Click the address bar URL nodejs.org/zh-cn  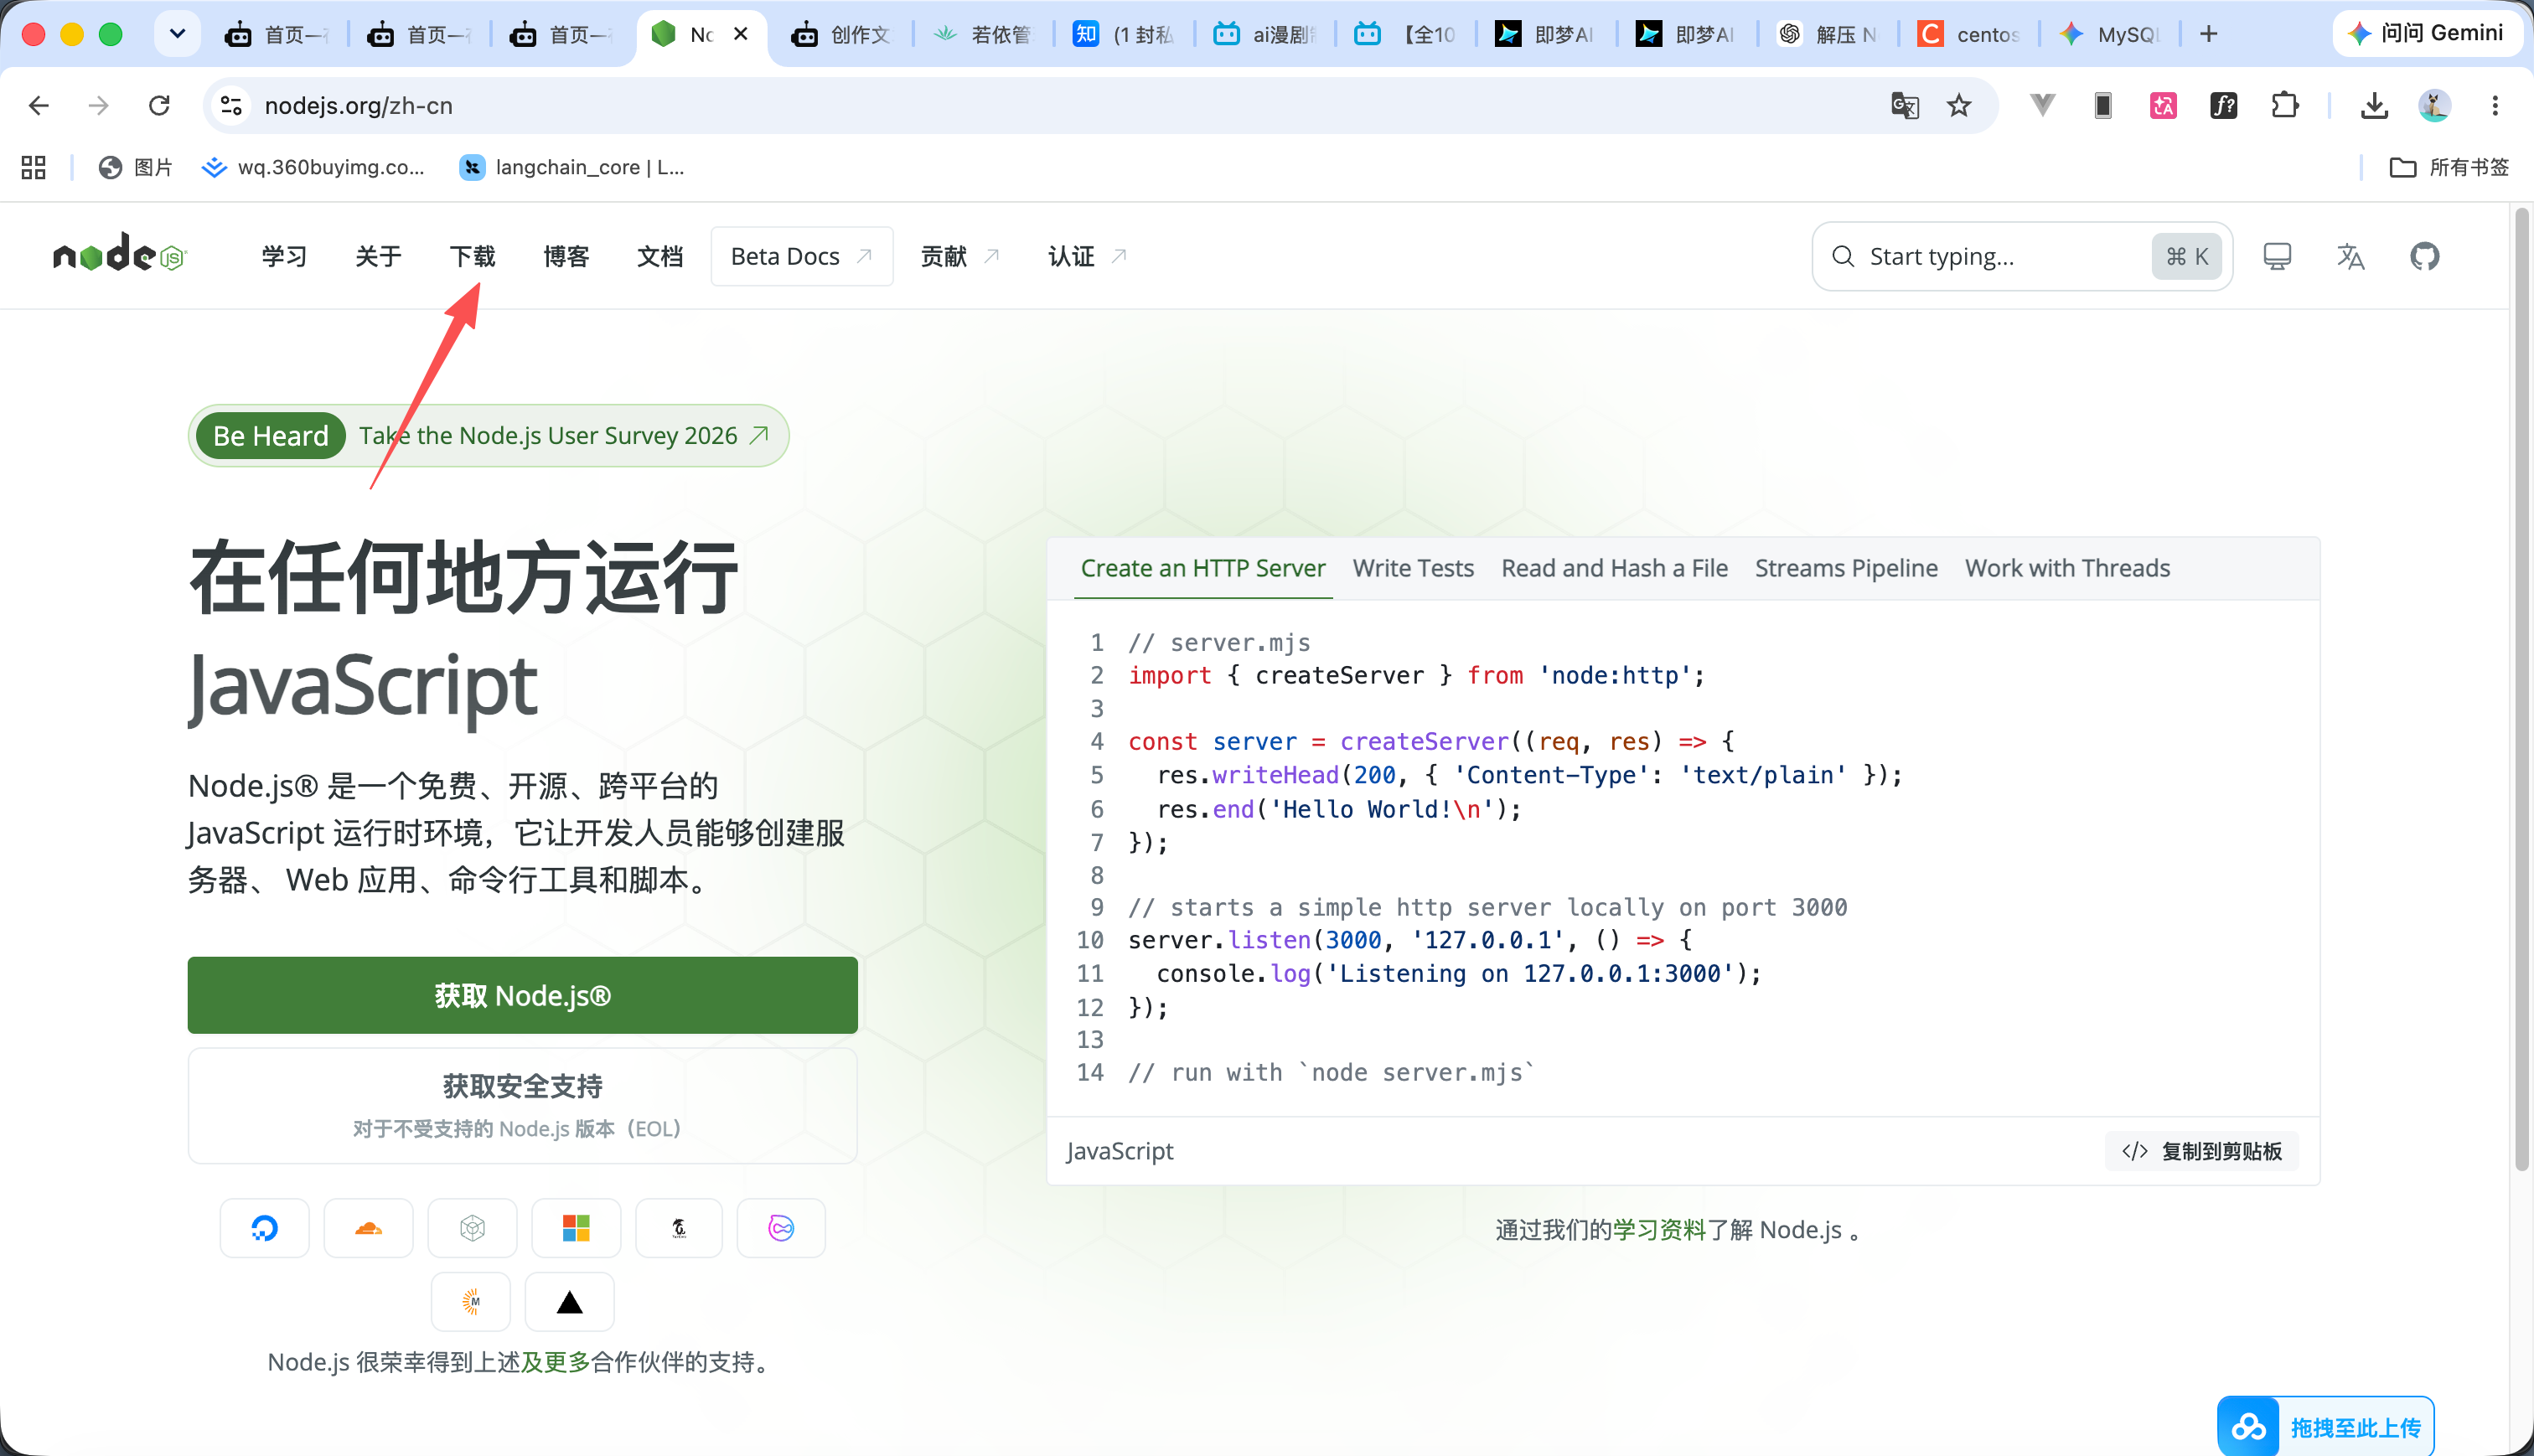click(x=358, y=105)
